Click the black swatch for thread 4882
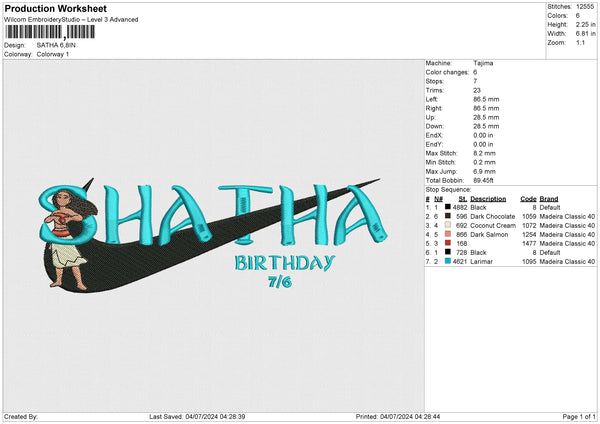The width and height of the screenshot is (600, 424). click(447, 207)
